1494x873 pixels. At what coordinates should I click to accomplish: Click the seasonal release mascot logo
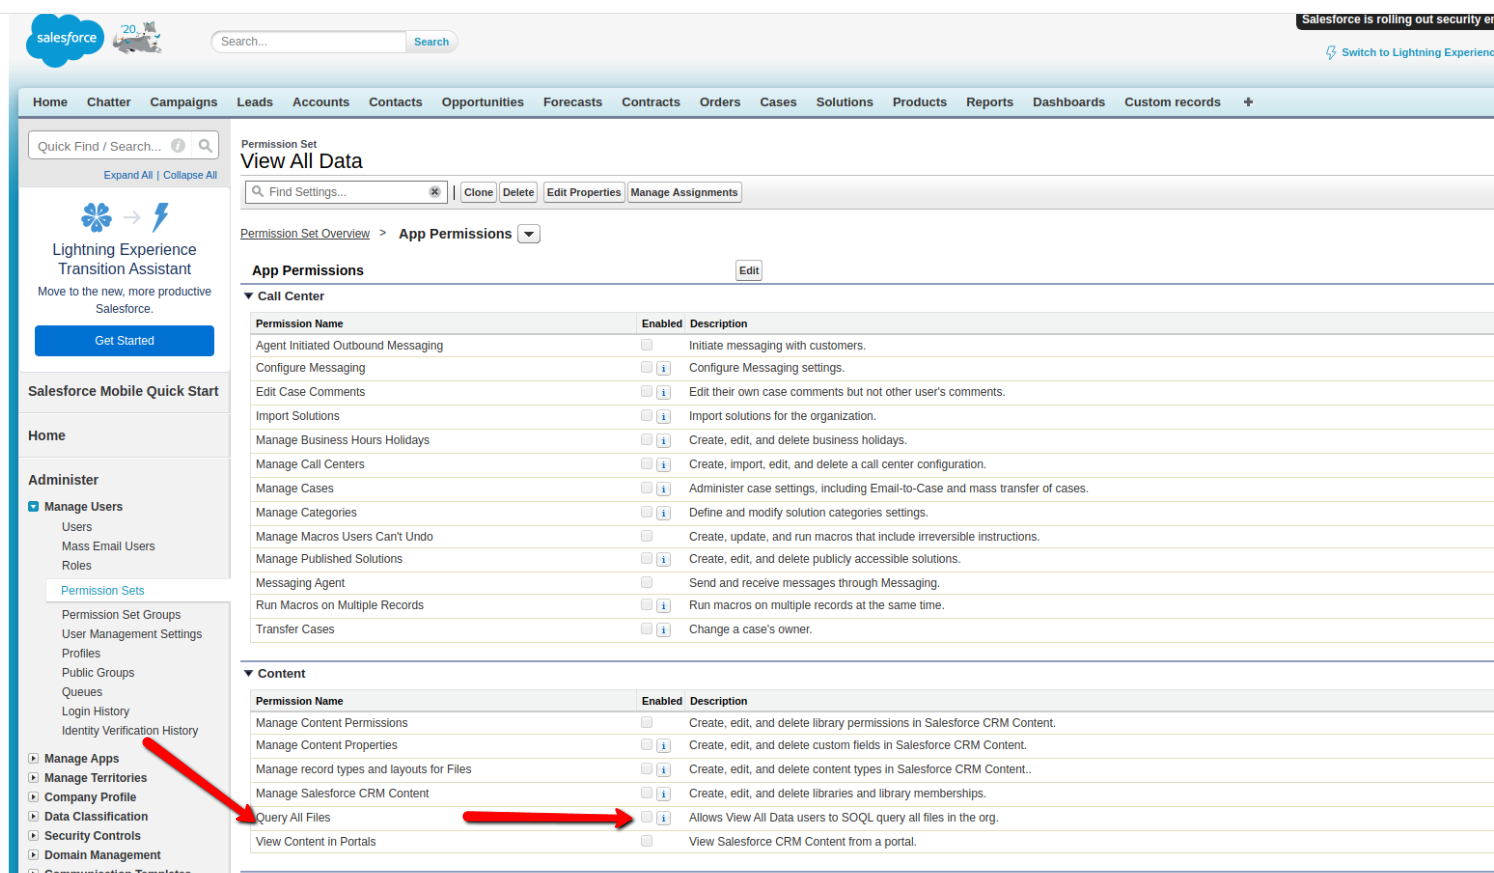click(x=137, y=38)
